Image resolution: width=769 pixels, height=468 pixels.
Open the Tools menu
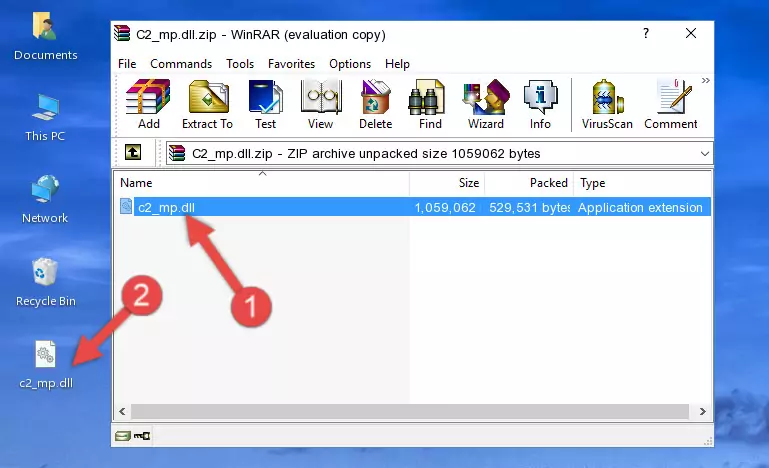click(x=240, y=64)
